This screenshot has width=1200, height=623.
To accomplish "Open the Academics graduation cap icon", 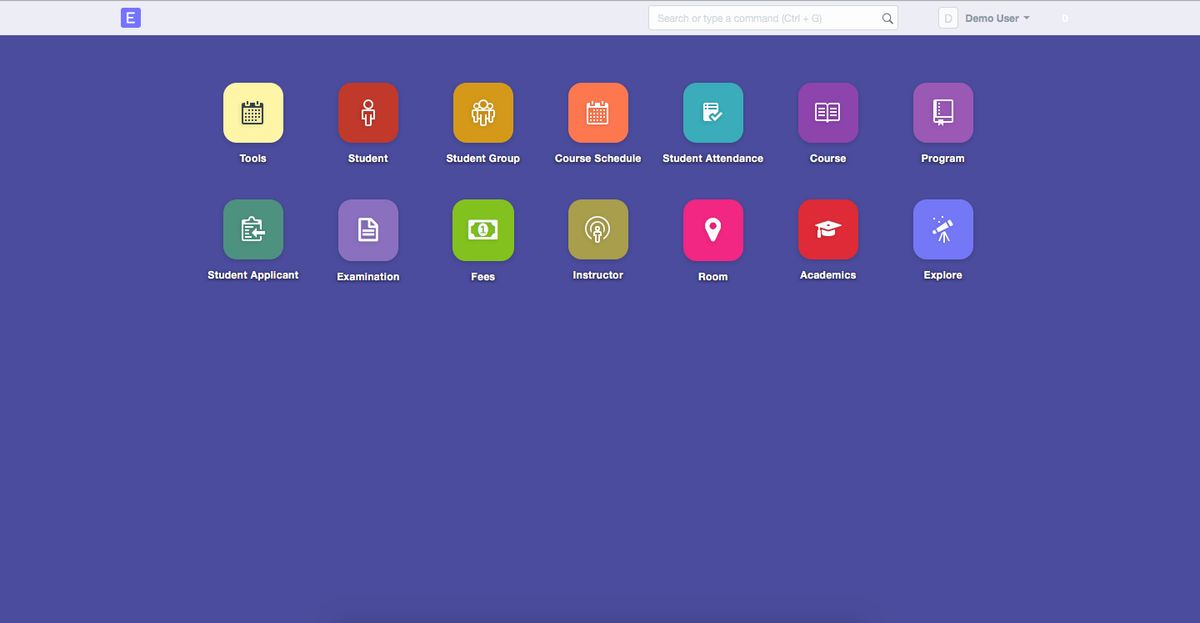I will (x=828, y=228).
